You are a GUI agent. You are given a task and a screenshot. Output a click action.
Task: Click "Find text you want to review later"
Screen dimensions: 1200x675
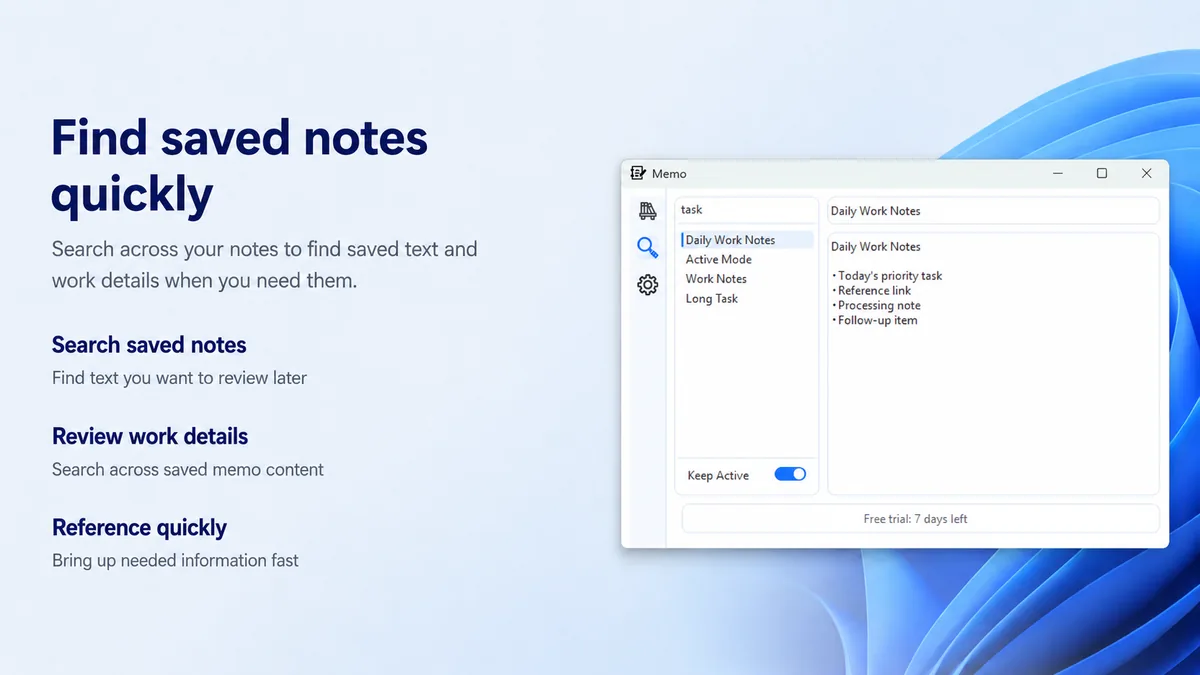pos(179,378)
